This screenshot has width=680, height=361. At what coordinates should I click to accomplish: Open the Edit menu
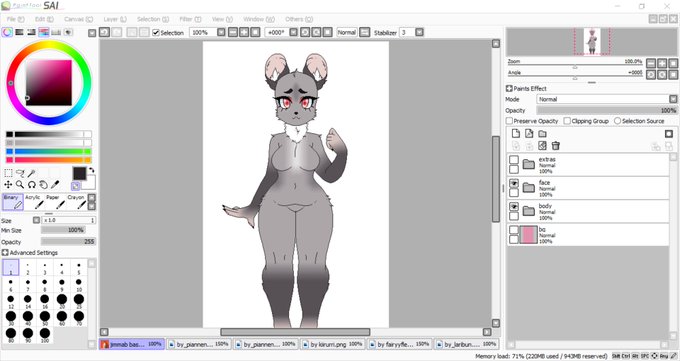[44, 19]
